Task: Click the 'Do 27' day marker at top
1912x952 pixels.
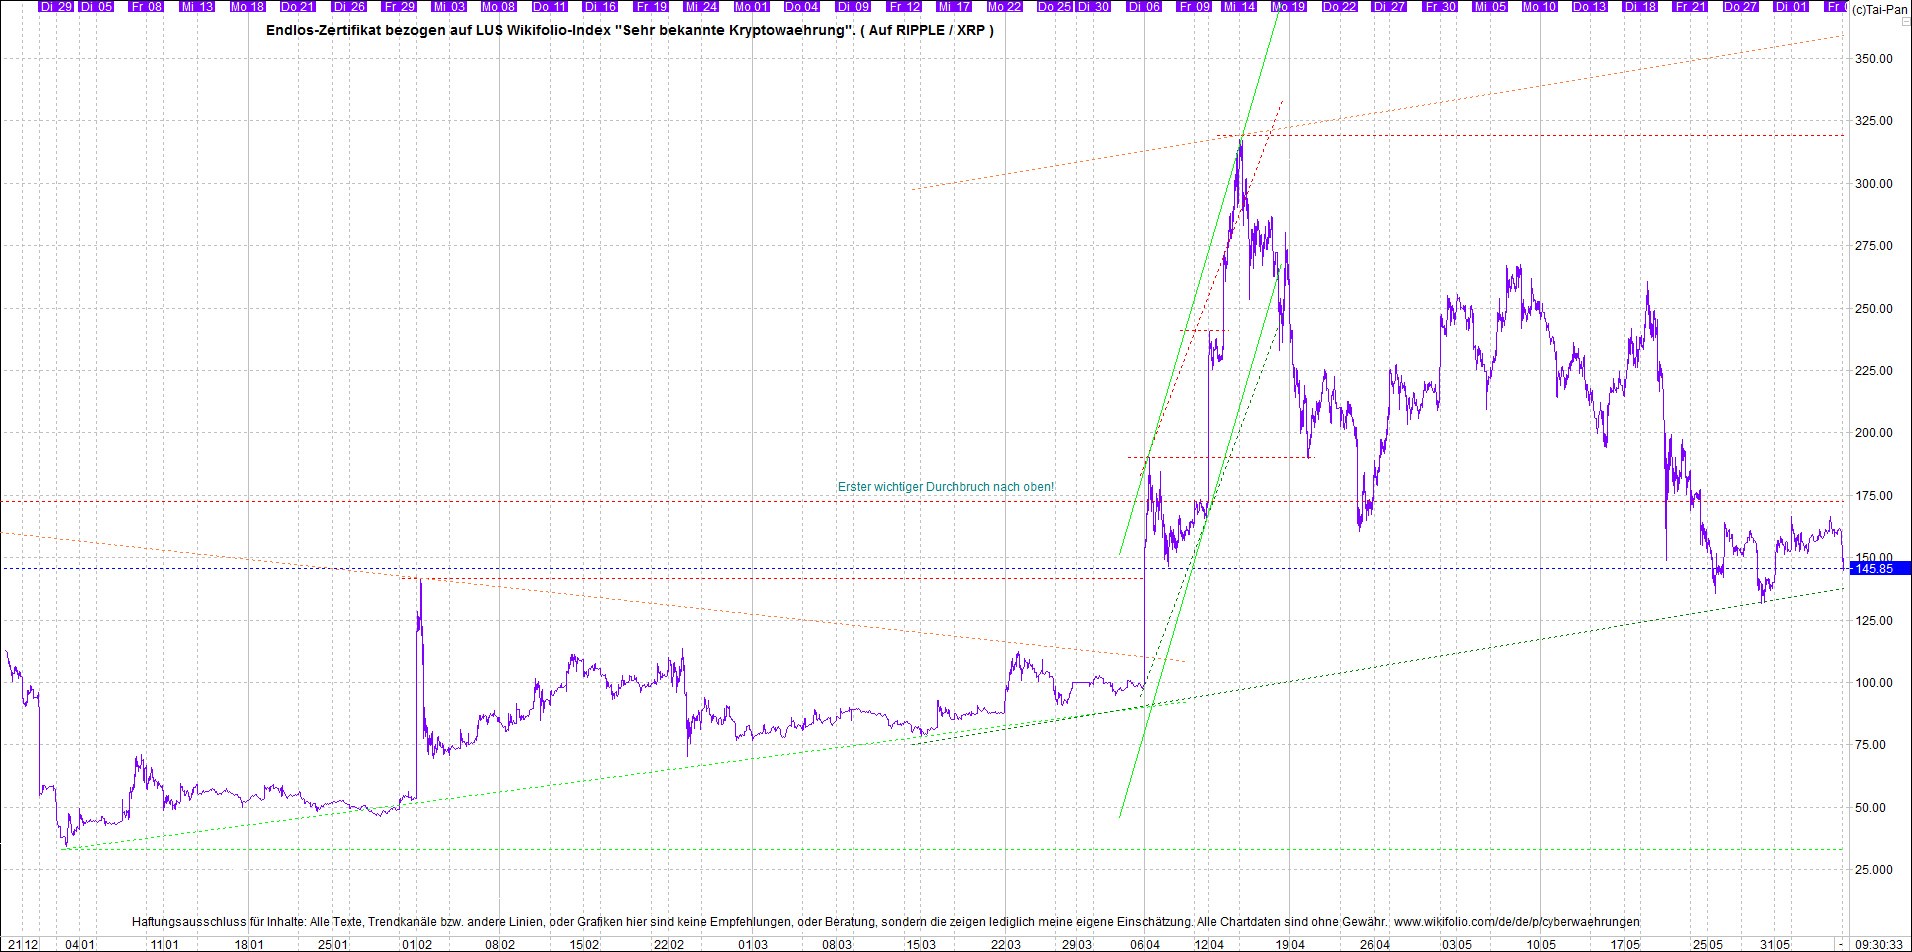Action: 1740,6
